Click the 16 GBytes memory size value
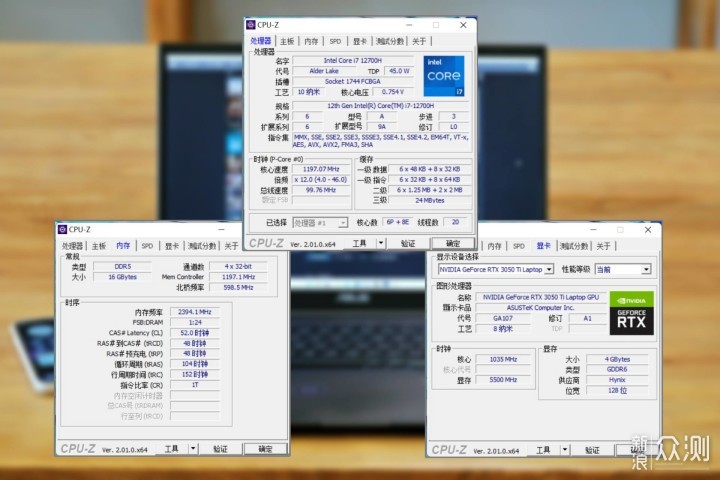Viewport: 720px width, 480px height. click(123, 277)
